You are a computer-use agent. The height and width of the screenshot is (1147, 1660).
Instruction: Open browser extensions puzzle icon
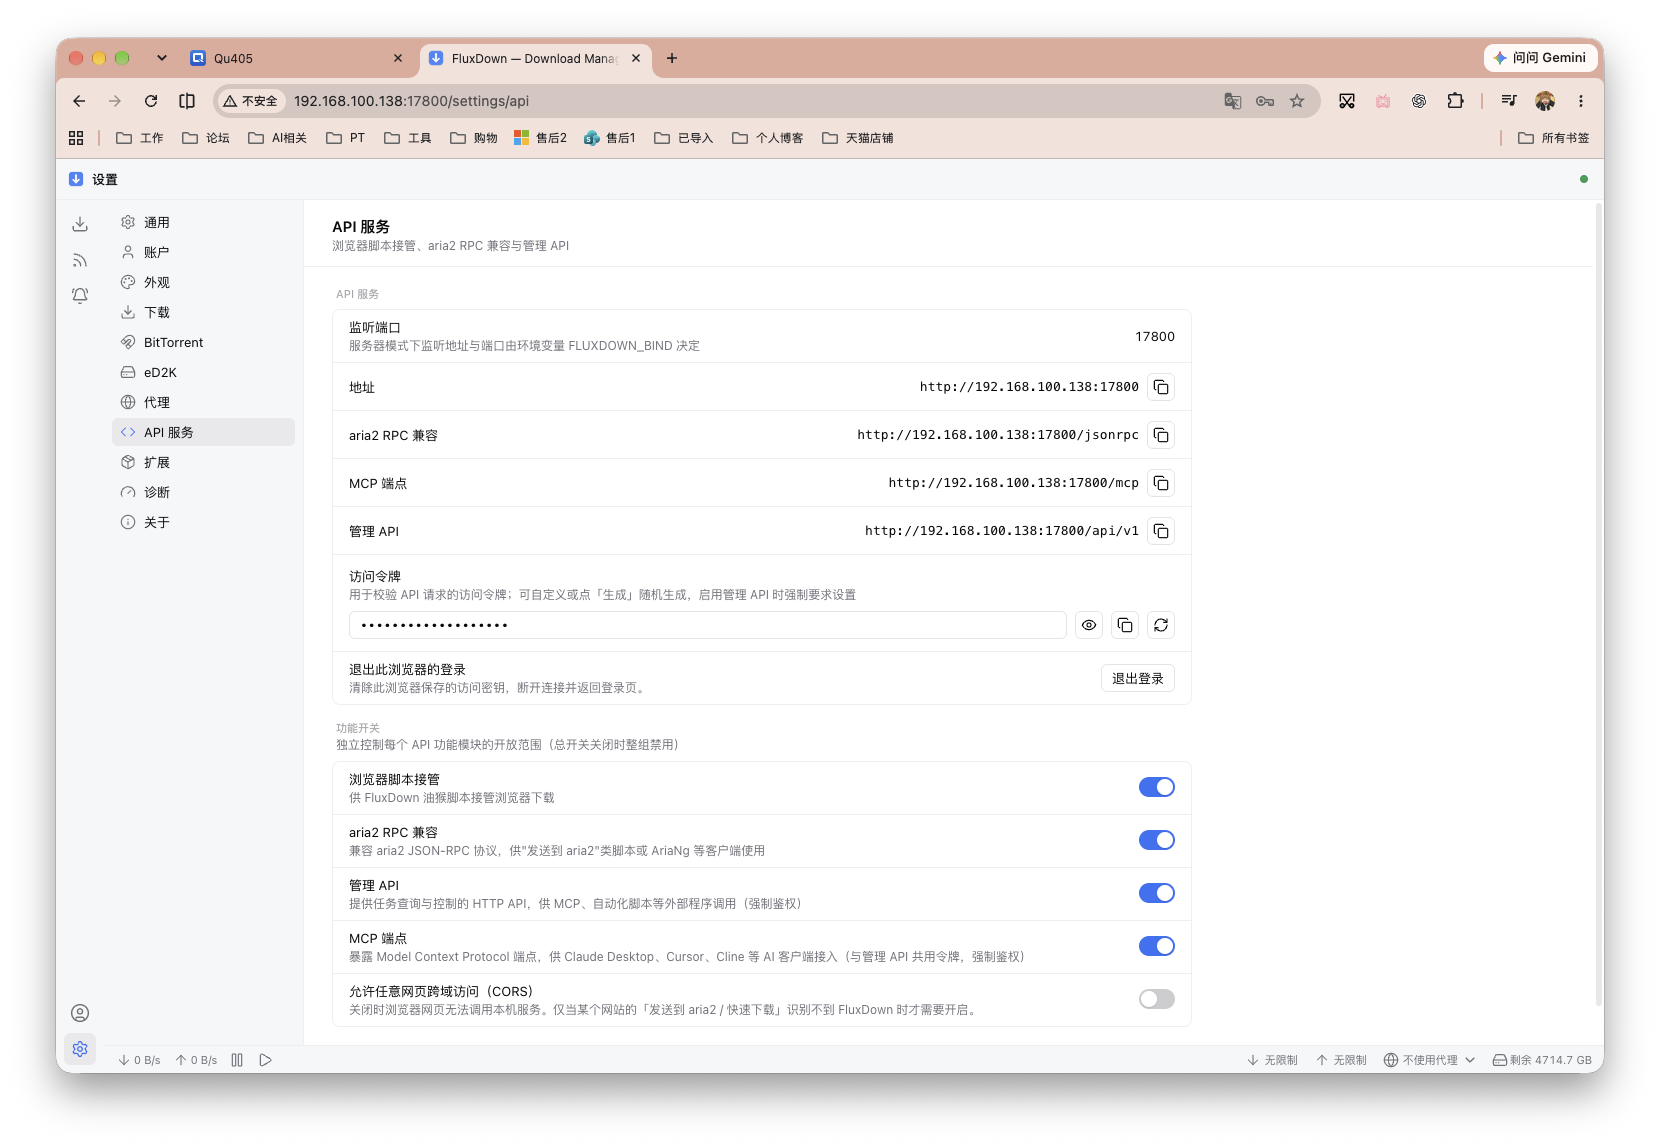click(x=1455, y=101)
